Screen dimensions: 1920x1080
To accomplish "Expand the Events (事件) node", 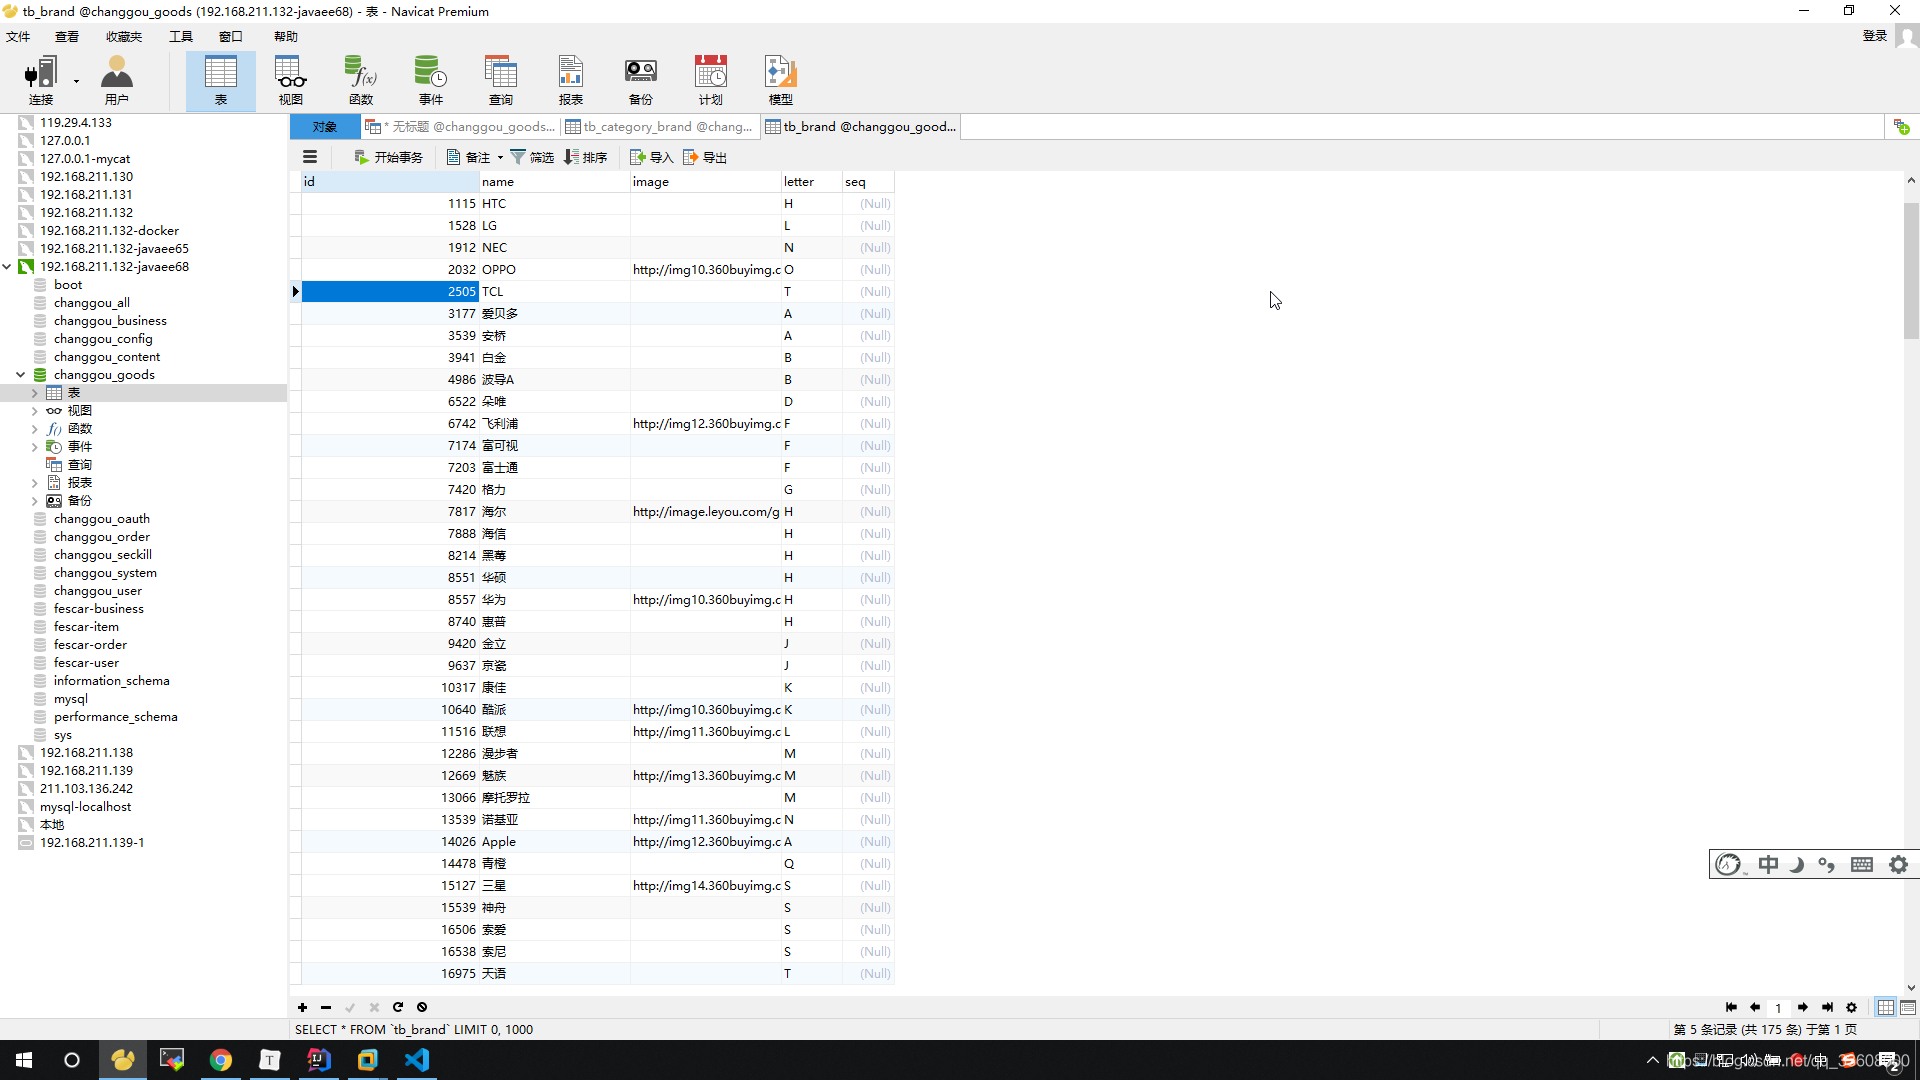I will tap(34, 447).
